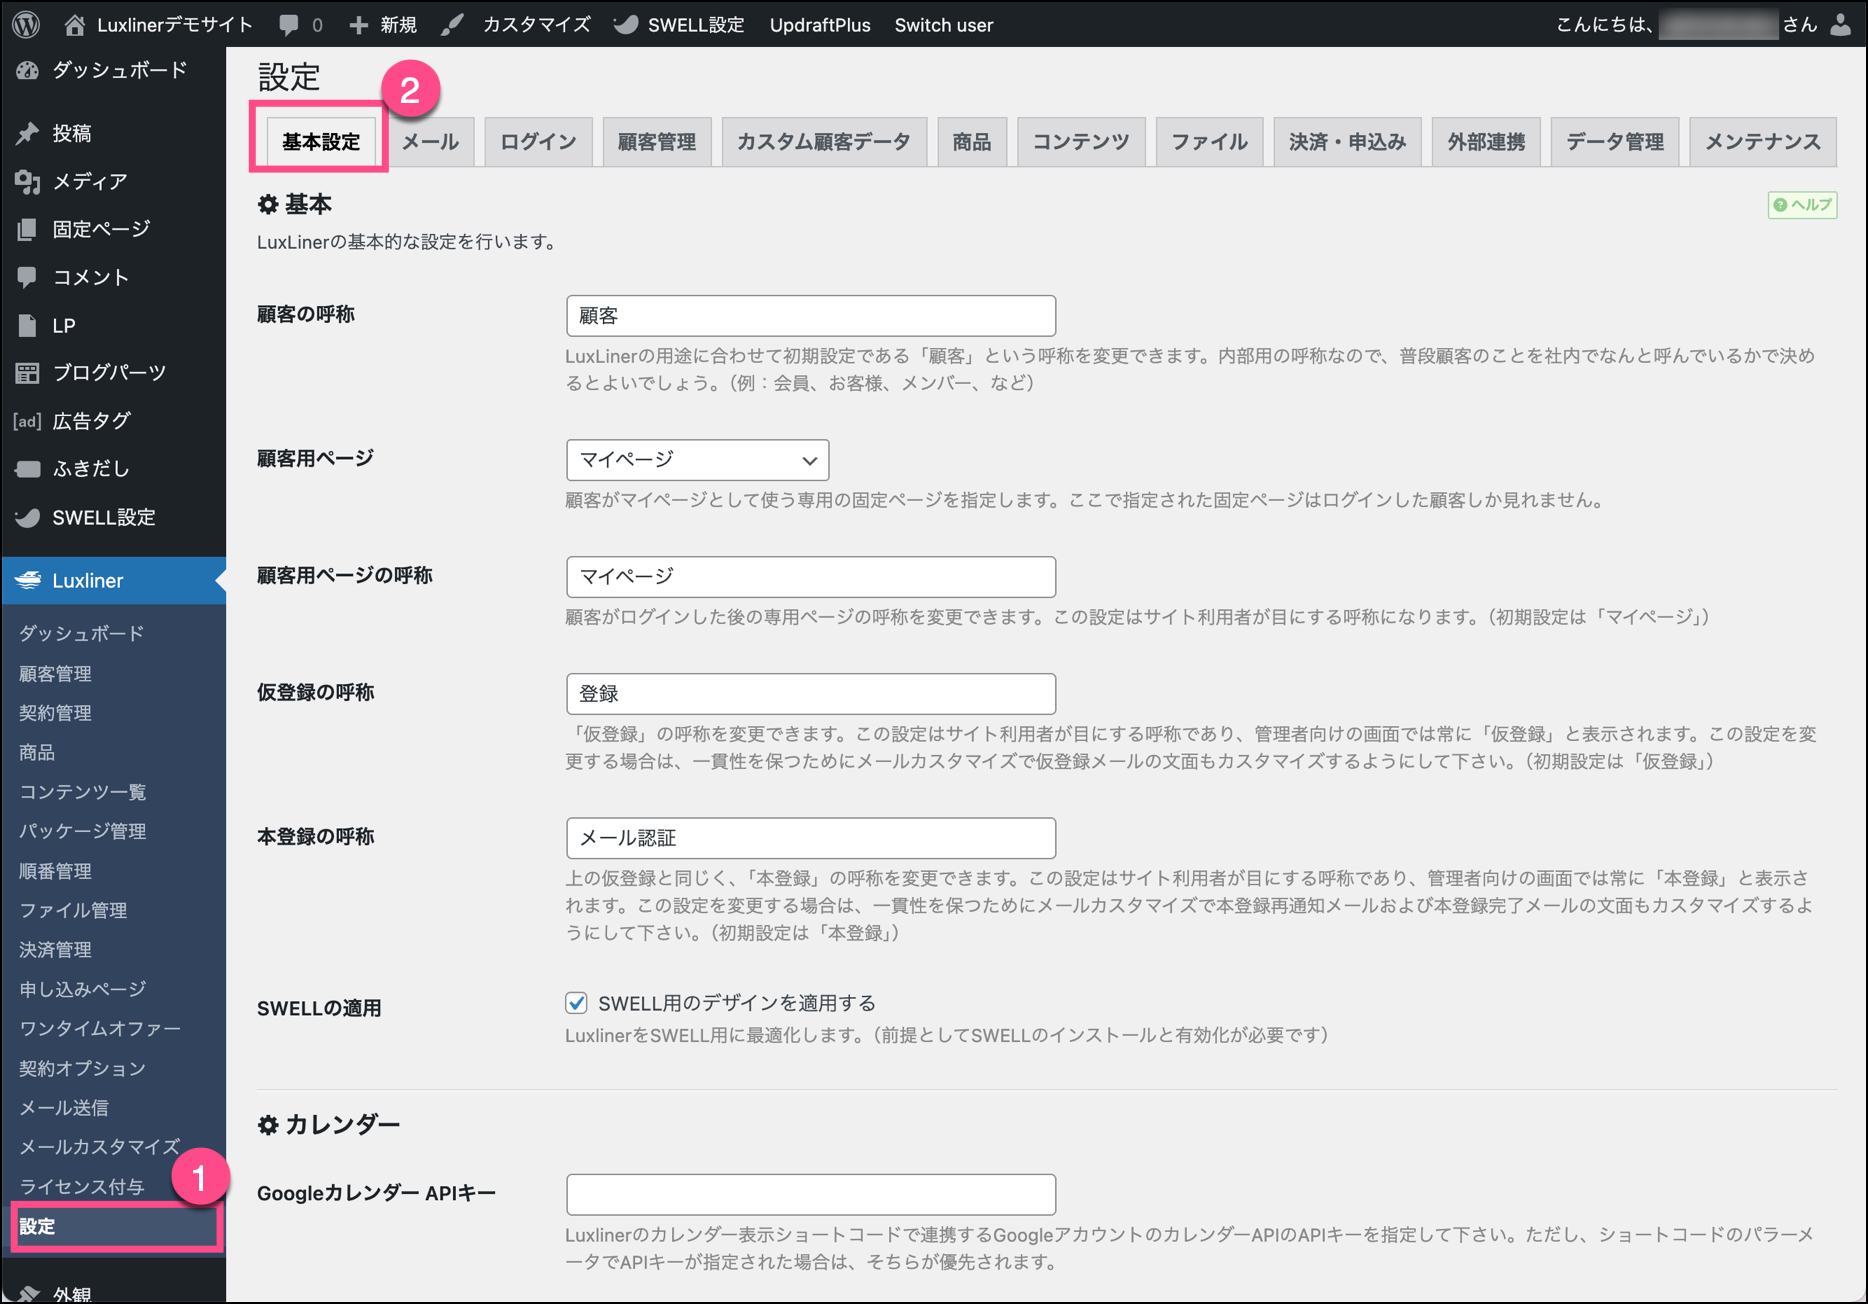Click the 顧客の呼称 text field
The height and width of the screenshot is (1304, 1868).
tap(810, 316)
